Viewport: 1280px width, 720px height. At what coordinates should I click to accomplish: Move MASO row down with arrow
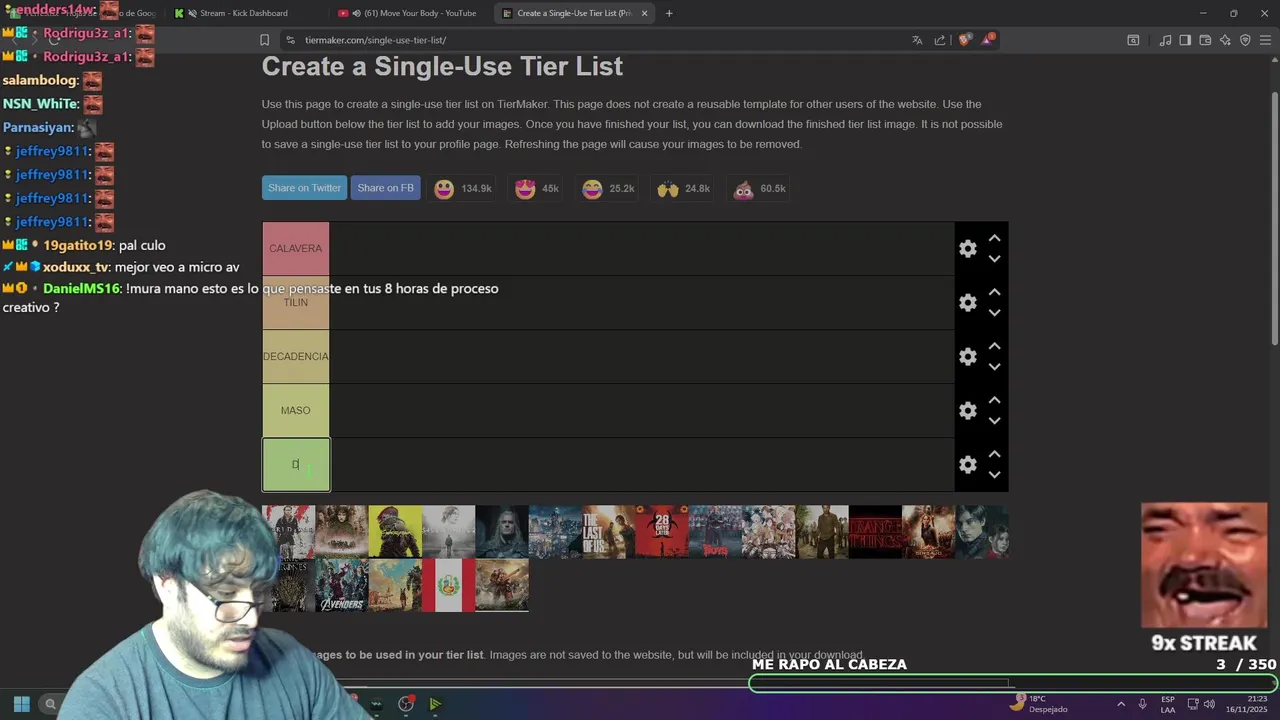pyautogui.click(x=994, y=421)
